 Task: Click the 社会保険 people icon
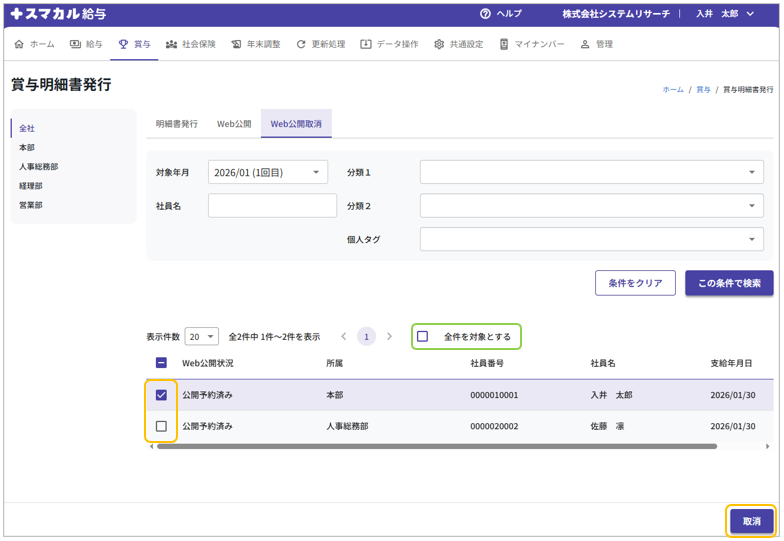171,45
